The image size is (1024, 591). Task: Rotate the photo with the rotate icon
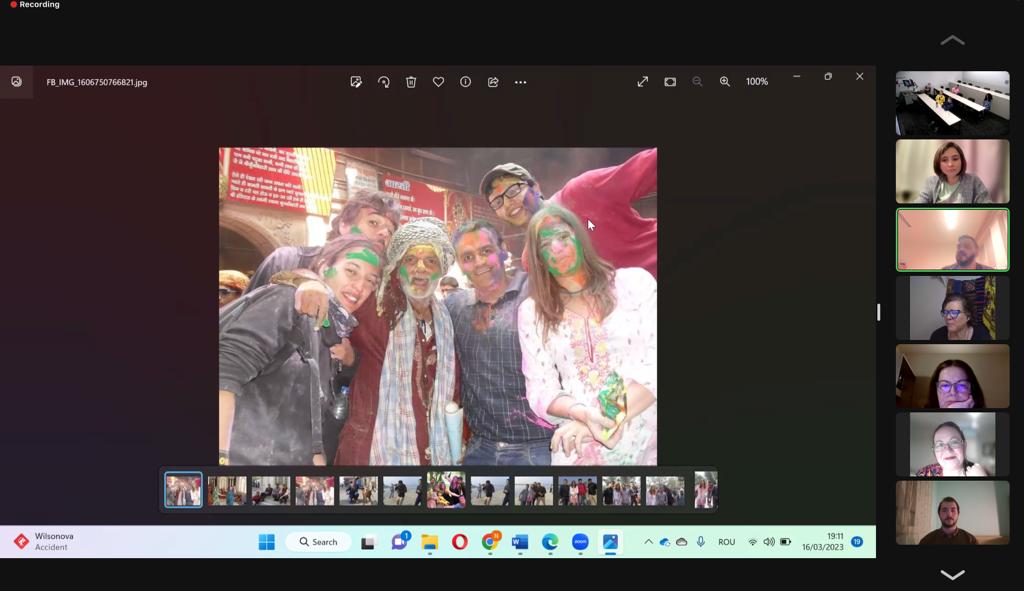383,82
